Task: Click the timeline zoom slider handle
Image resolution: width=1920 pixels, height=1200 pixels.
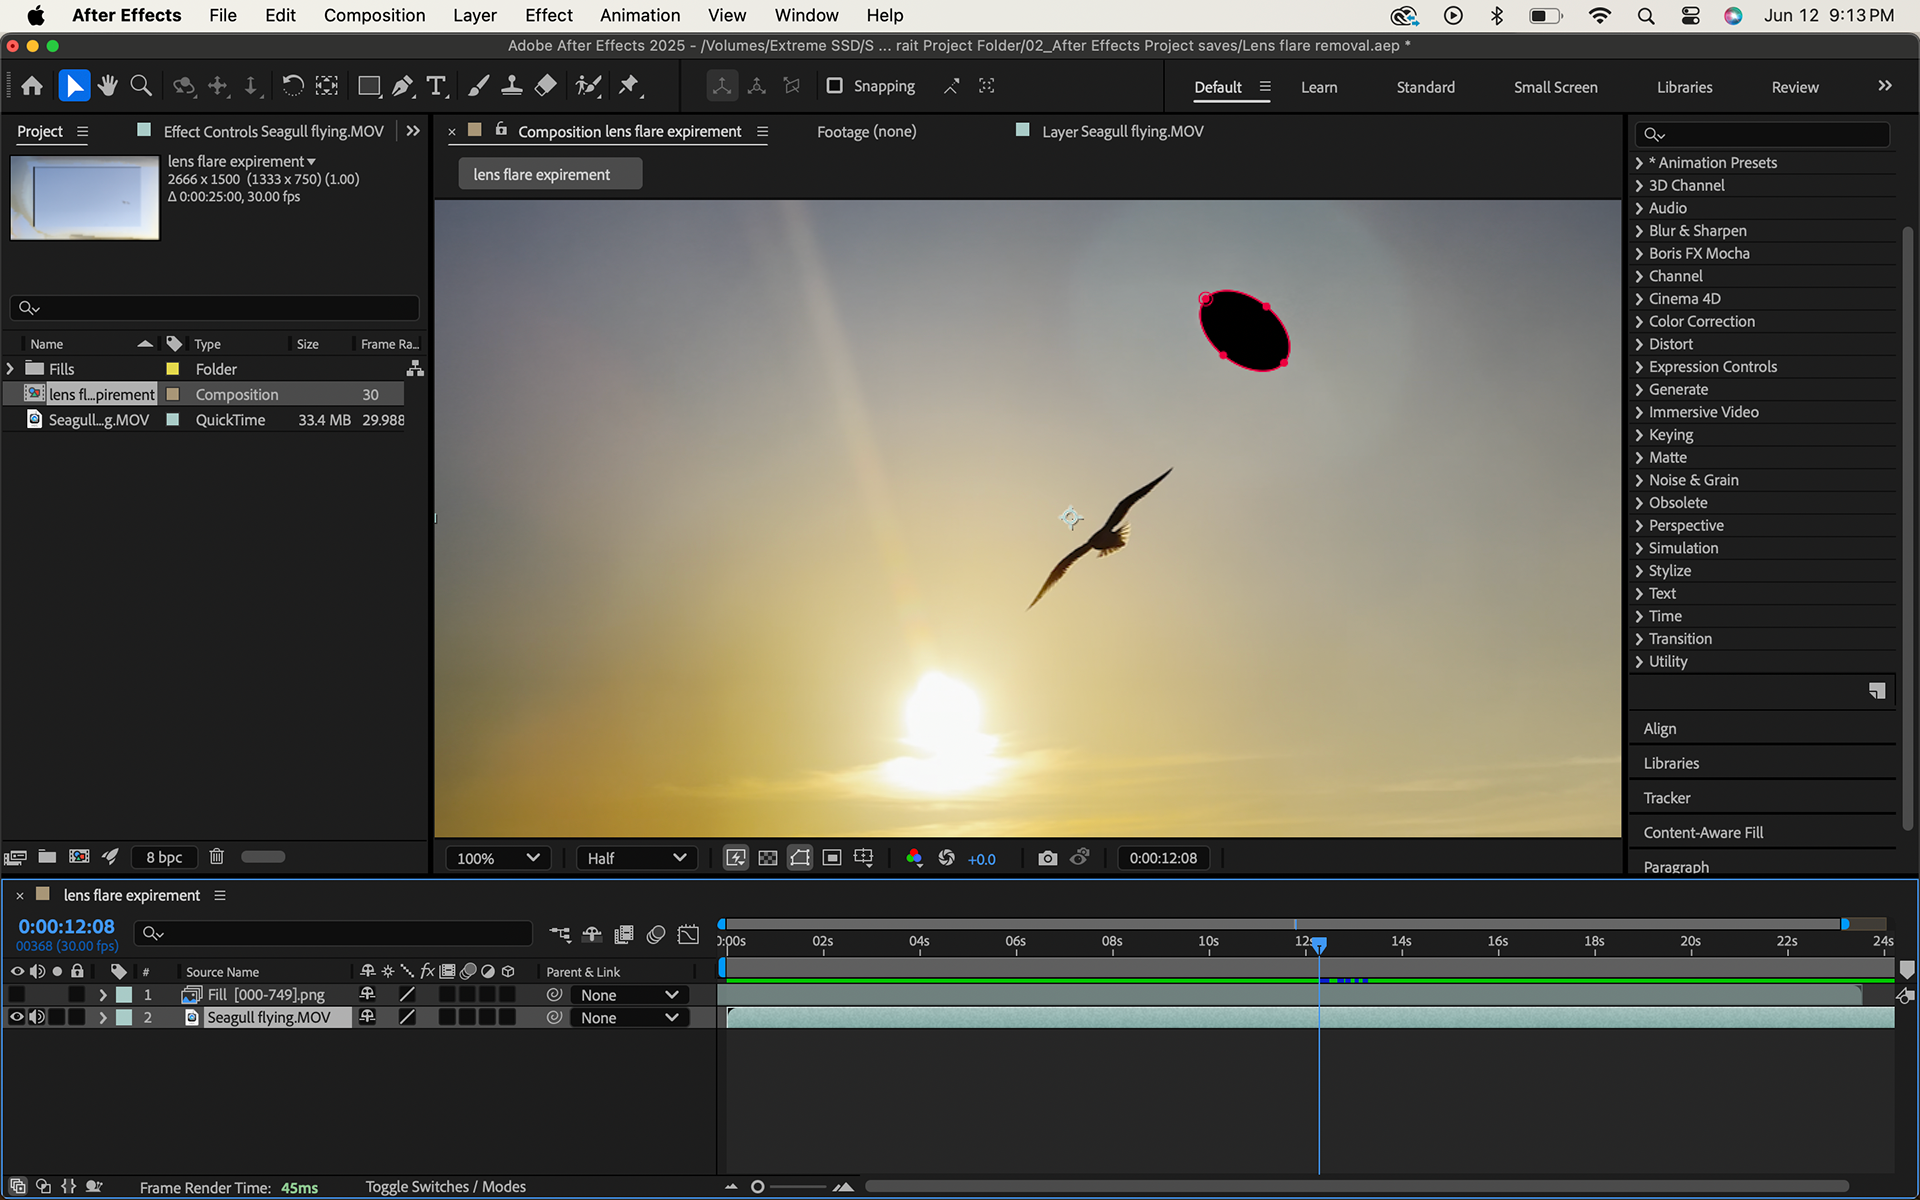Action: (758, 1187)
